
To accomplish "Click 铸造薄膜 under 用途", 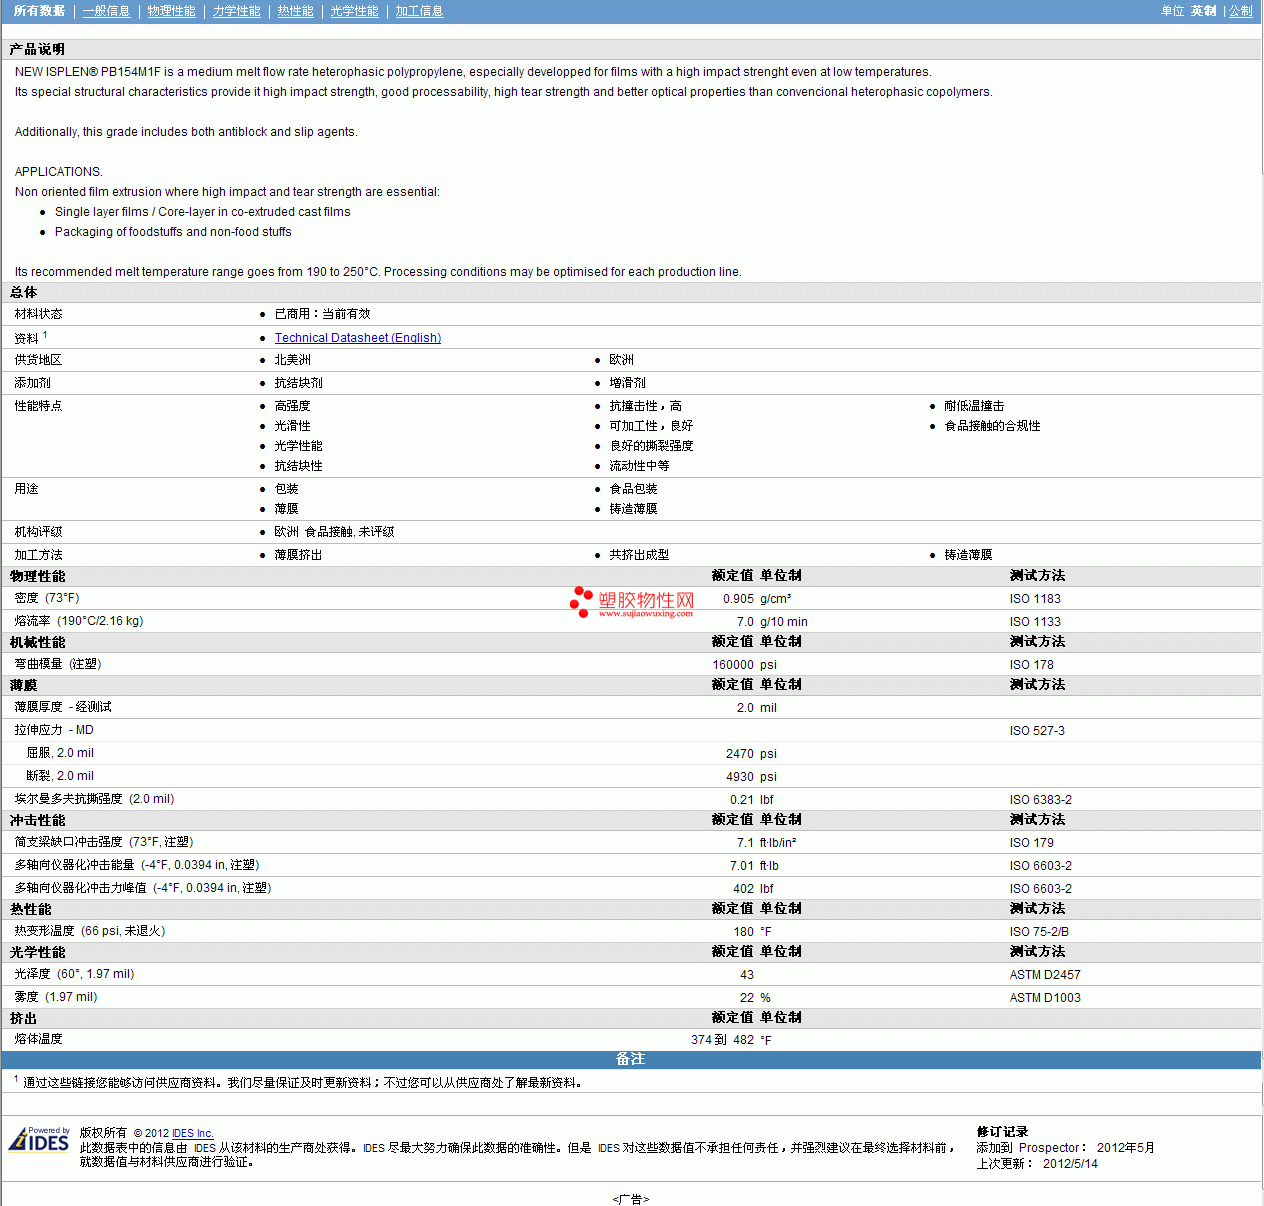I will point(634,509).
